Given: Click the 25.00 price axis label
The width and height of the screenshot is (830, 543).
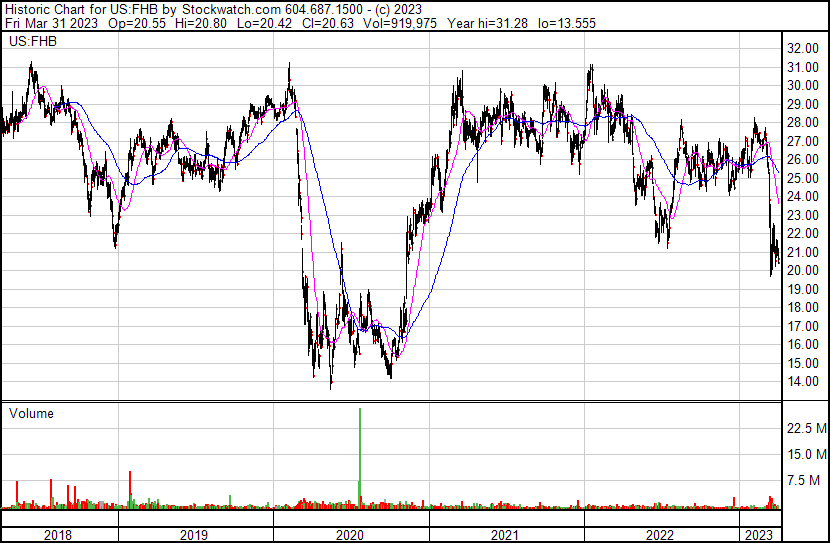Looking at the screenshot, I should pyautogui.click(x=802, y=178).
